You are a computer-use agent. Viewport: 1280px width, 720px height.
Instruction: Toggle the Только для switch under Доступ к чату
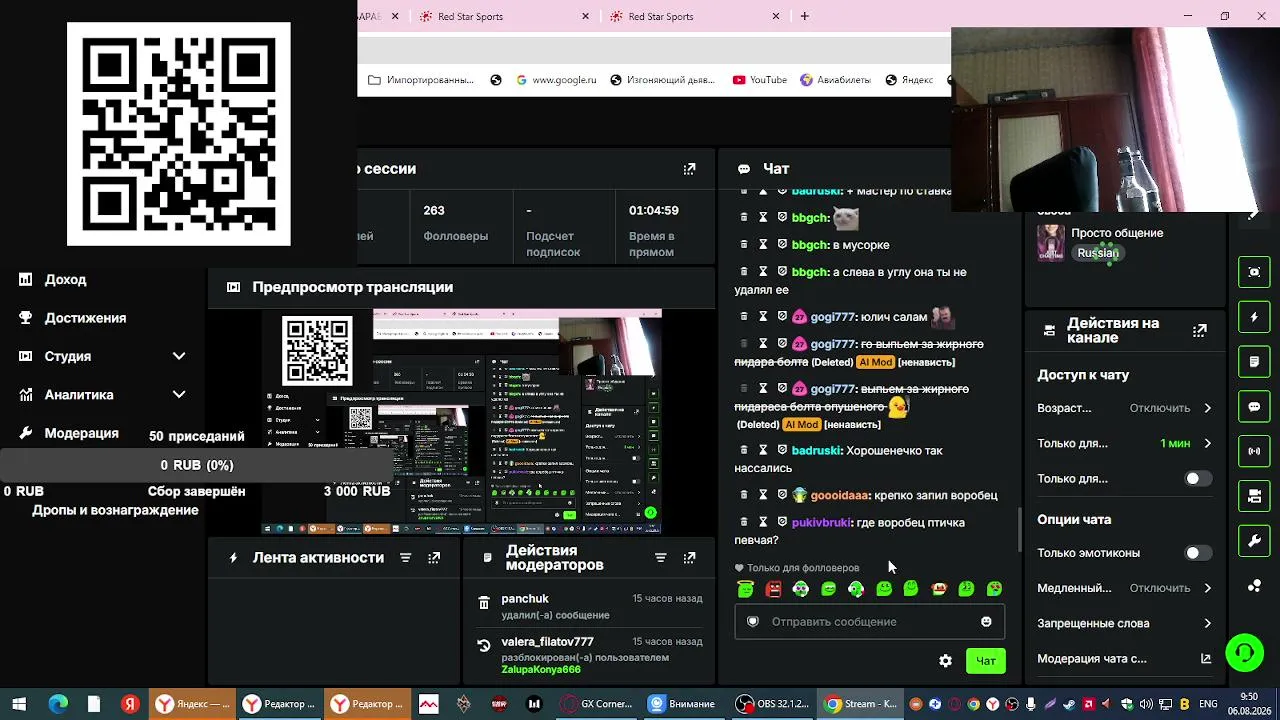[x=1198, y=479]
